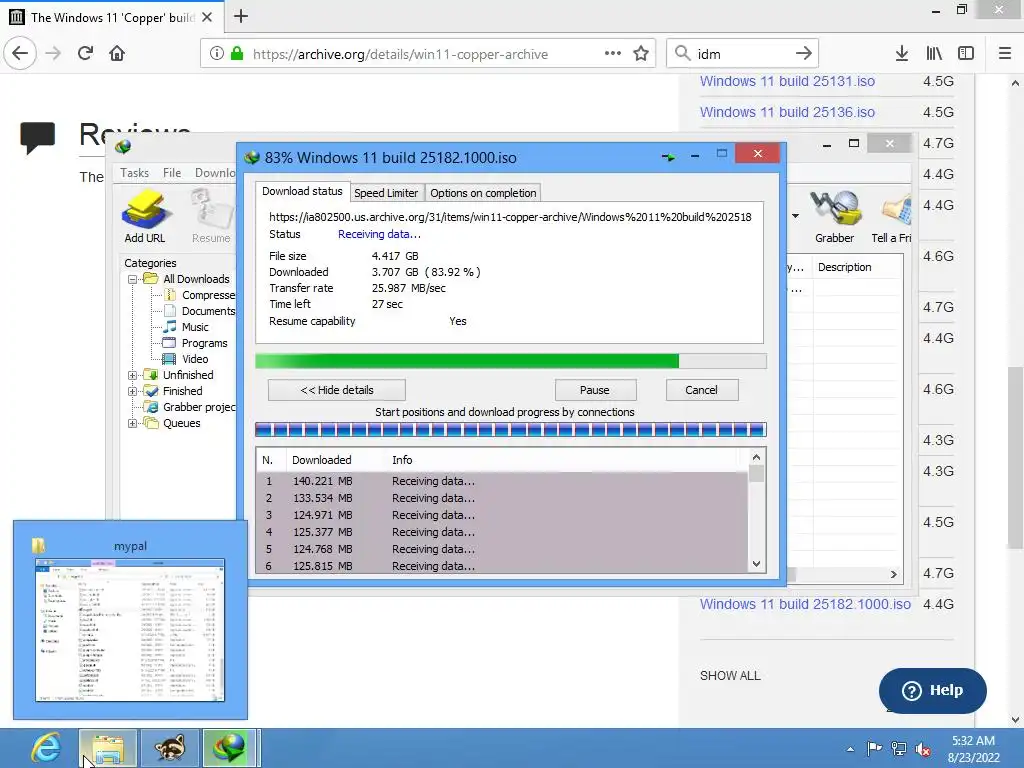1024x768 pixels.
Task: Click the site information icon in URL bar
Action: [x=217, y=54]
